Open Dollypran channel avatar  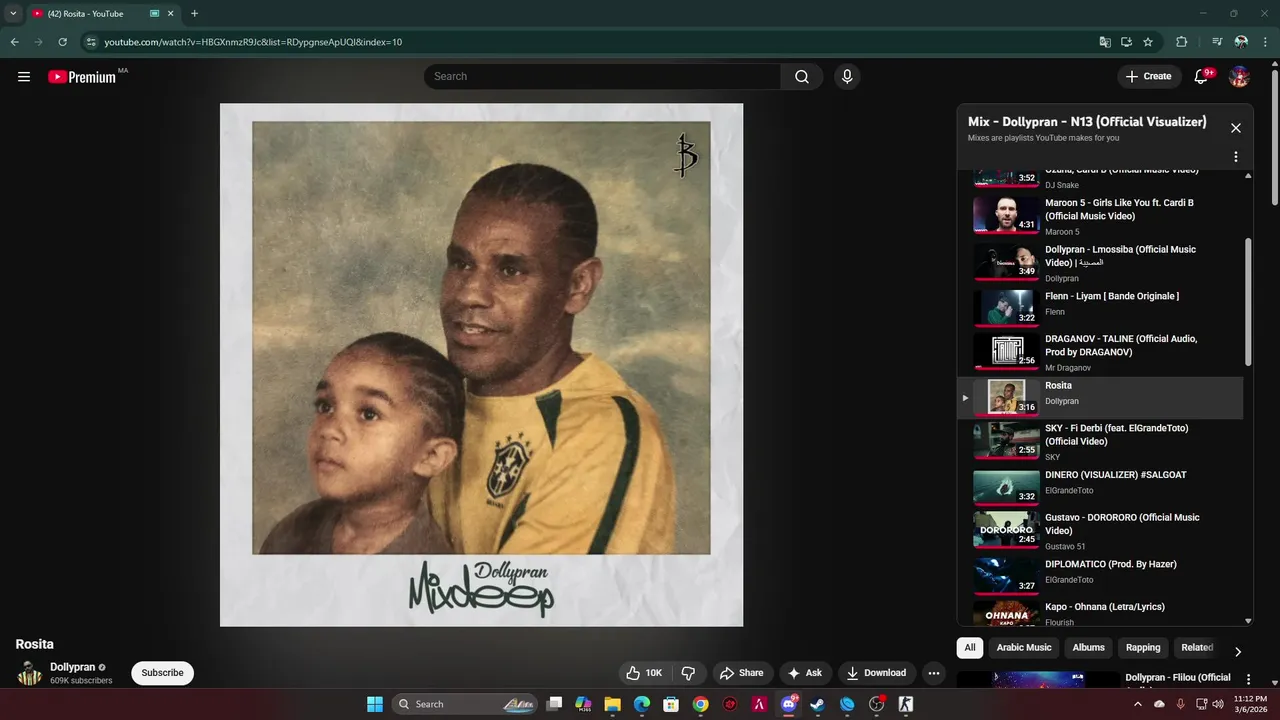coord(30,673)
